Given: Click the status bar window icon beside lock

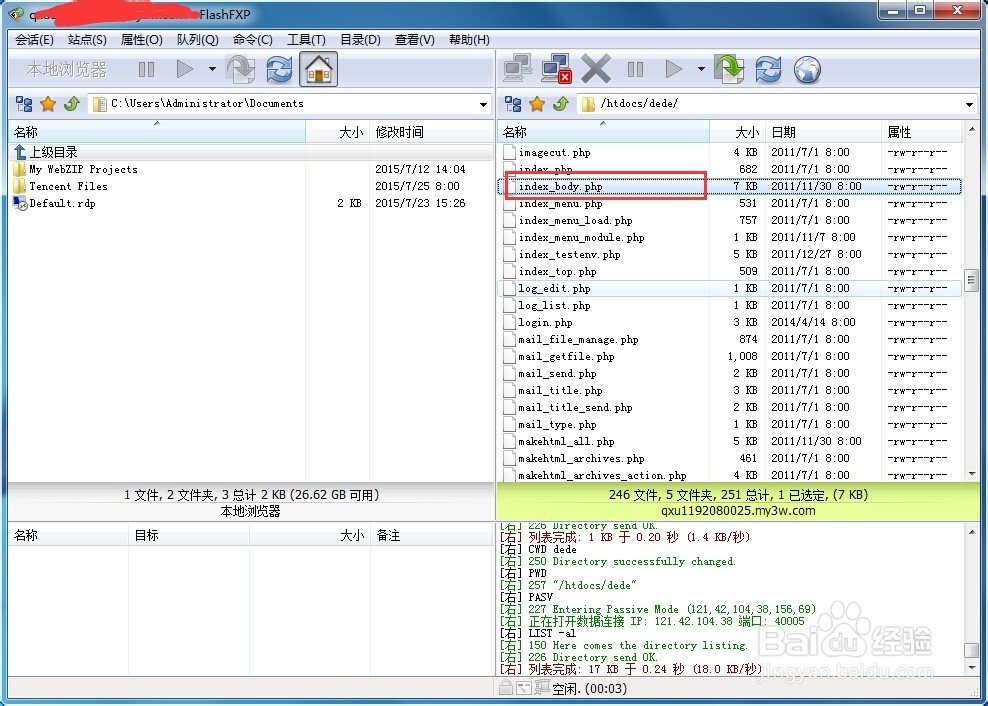Looking at the screenshot, I should click(x=524, y=688).
